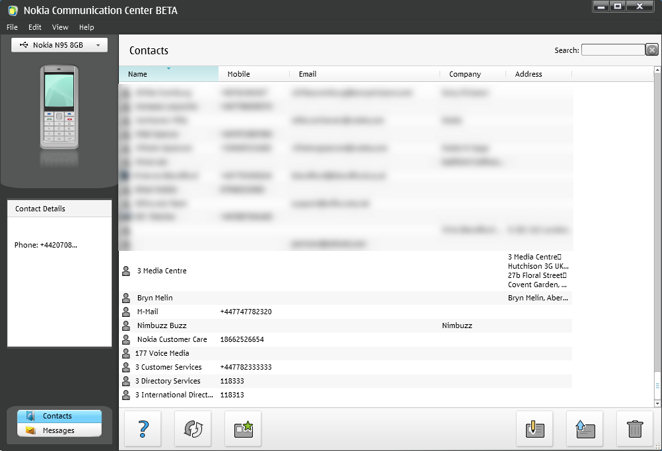Click the Nokia phone image
The width and height of the screenshot is (662, 451).
(x=59, y=108)
